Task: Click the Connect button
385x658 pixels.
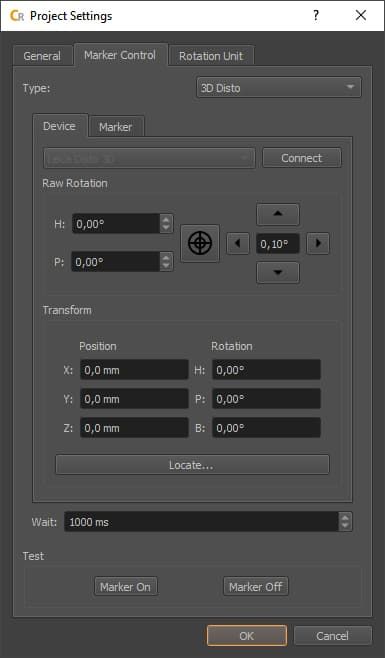Action: click(302, 158)
